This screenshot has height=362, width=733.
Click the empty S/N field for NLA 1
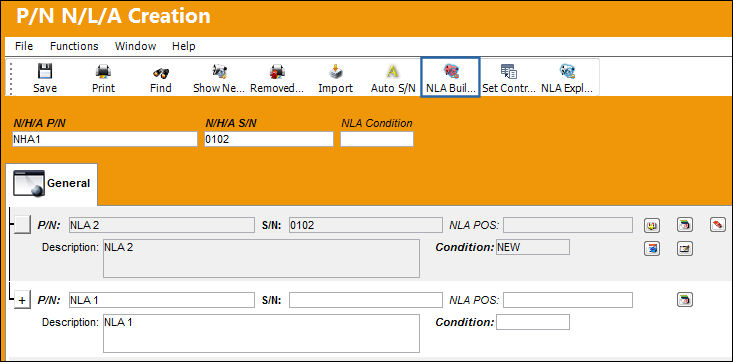coord(366,300)
